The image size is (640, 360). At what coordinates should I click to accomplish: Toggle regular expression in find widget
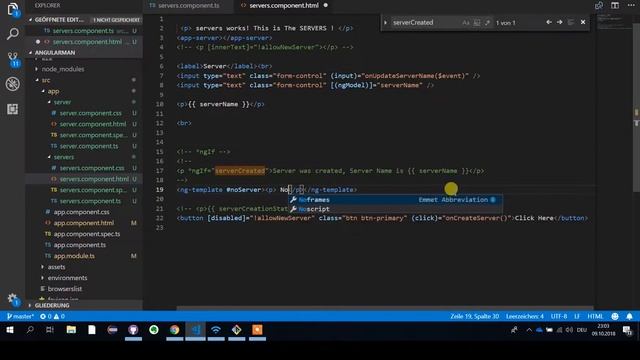coord(487,23)
